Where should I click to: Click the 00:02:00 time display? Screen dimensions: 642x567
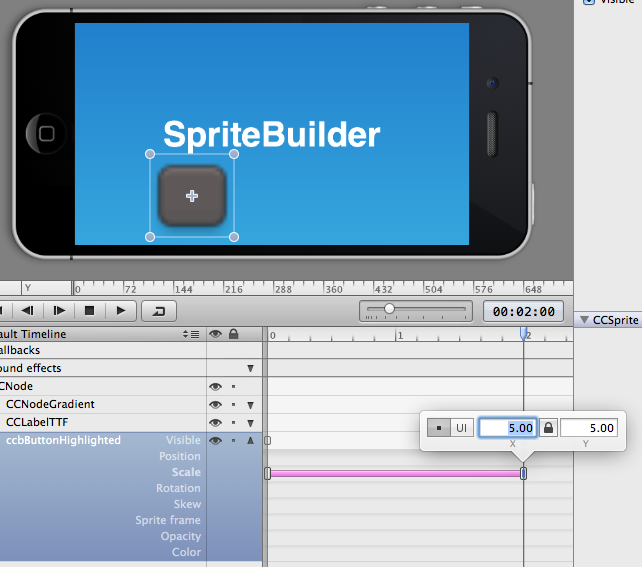tap(523, 312)
